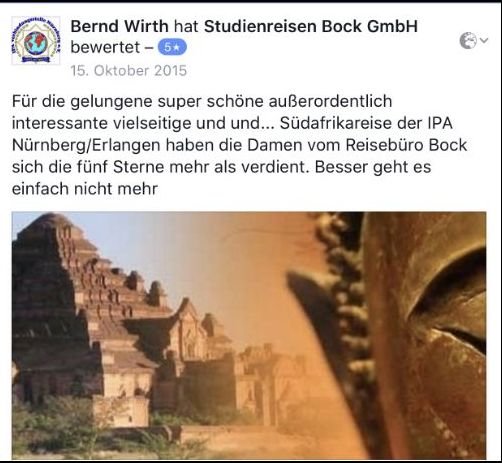502x463 pixels.
Task: Click the globe privacy icon
Action: (x=468, y=41)
